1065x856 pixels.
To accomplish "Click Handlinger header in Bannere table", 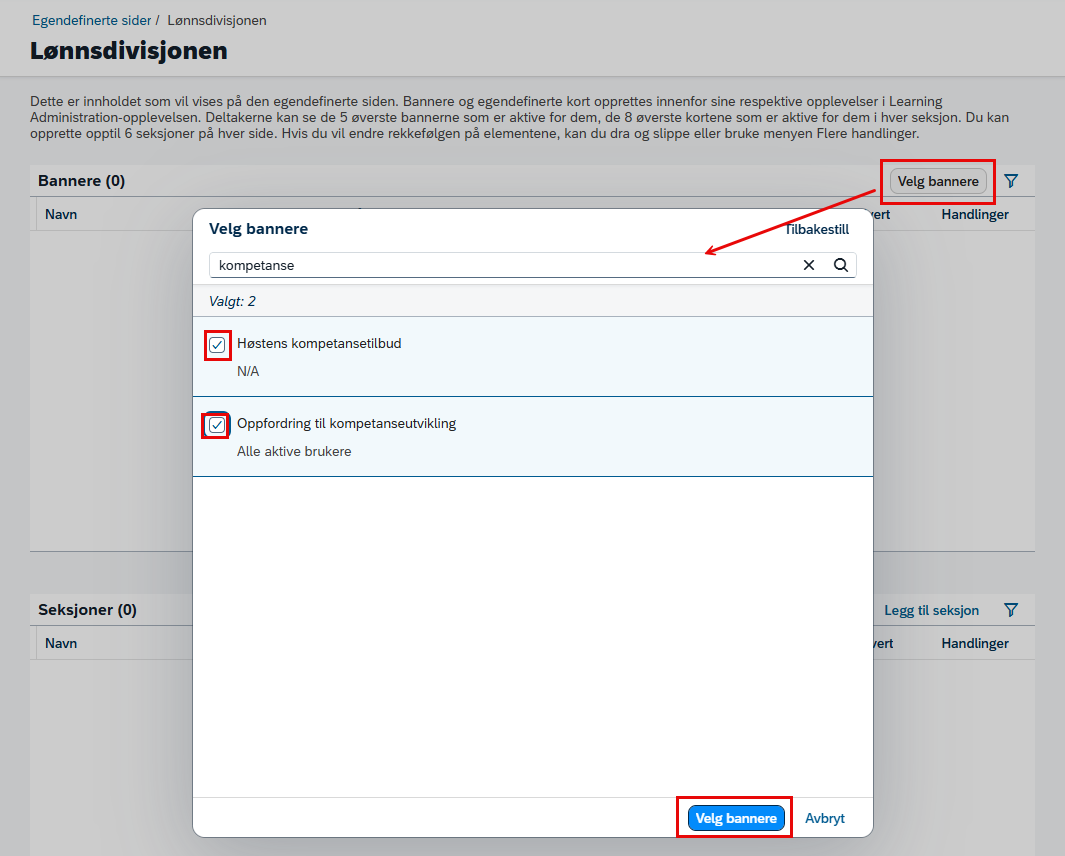I will tap(975, 214).
